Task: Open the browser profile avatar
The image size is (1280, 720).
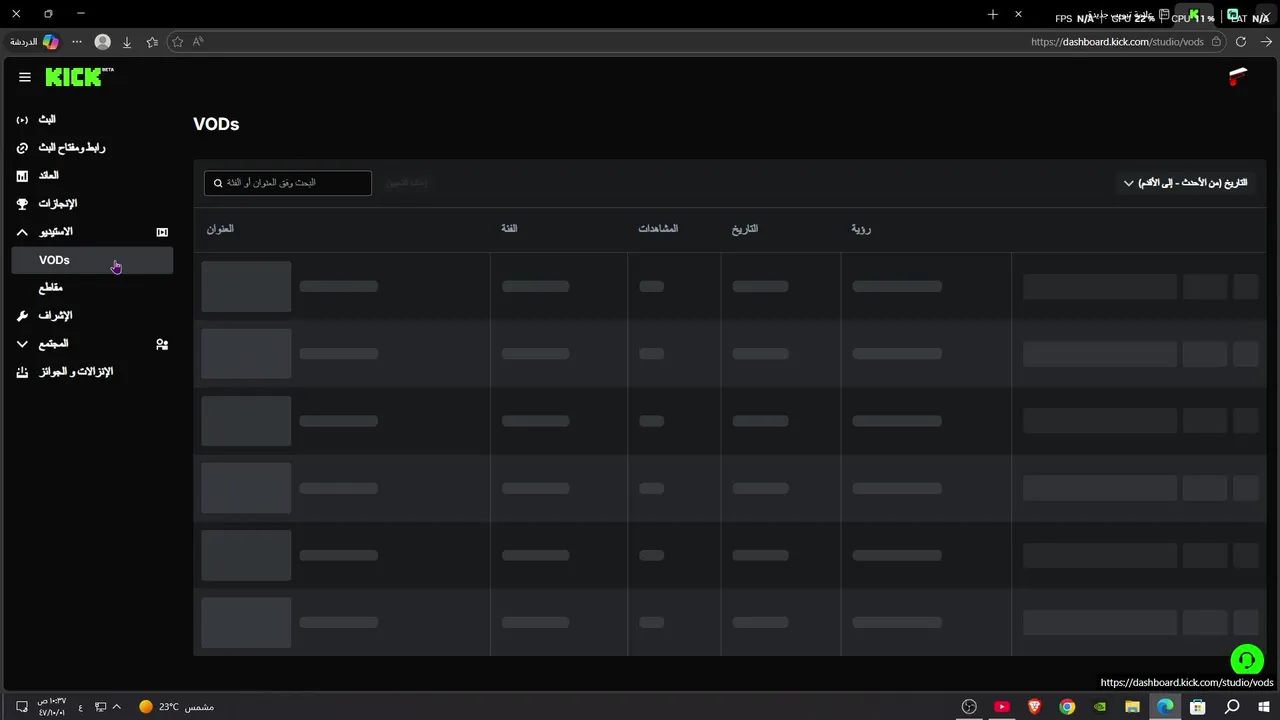Action: point(102,42)
